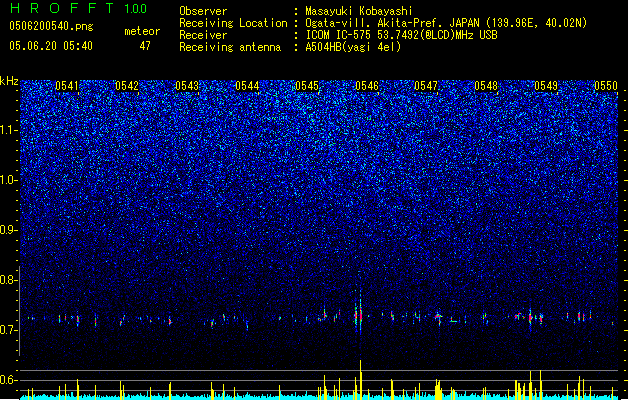Click the 0545 time marker
Image resolution: width=629 pixels, height=400 pixels.
(307, 86)
